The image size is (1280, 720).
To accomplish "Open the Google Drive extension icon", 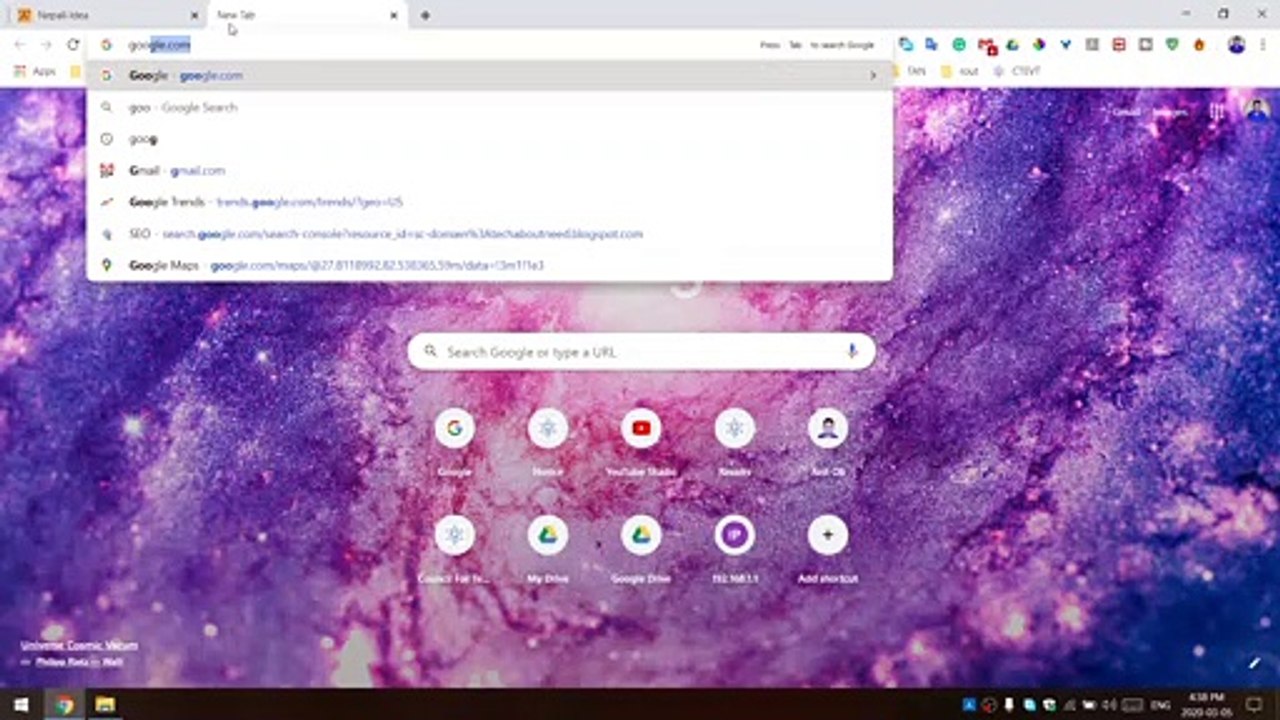I will pyautogui.click(x=1012, y=45).
